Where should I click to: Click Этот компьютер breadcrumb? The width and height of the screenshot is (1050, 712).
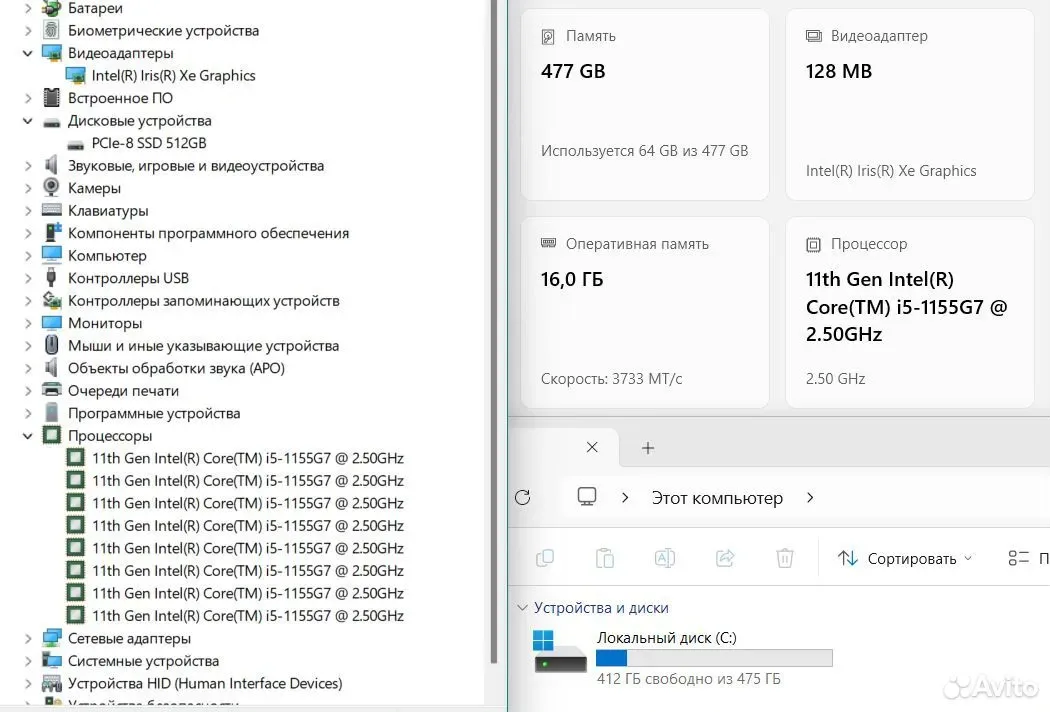click(x=717, y=498)
